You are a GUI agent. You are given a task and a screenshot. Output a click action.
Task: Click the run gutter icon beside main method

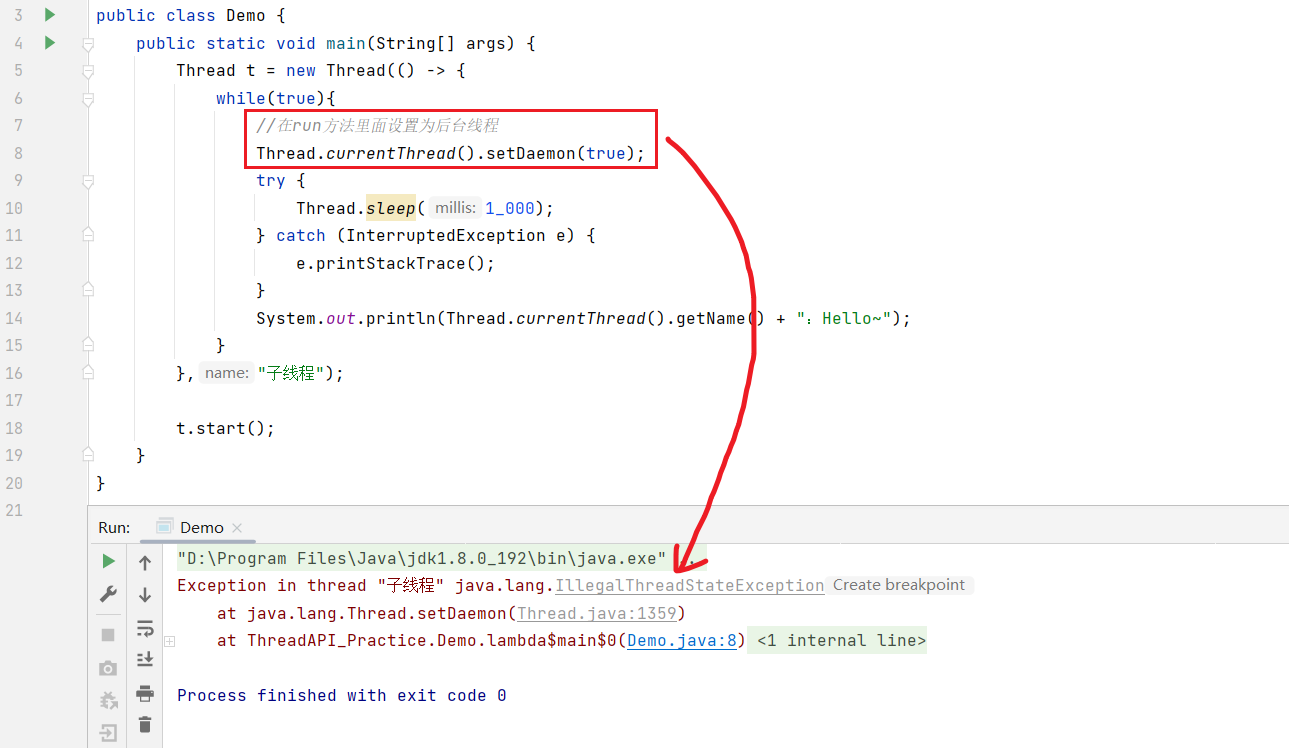[49, 43]
